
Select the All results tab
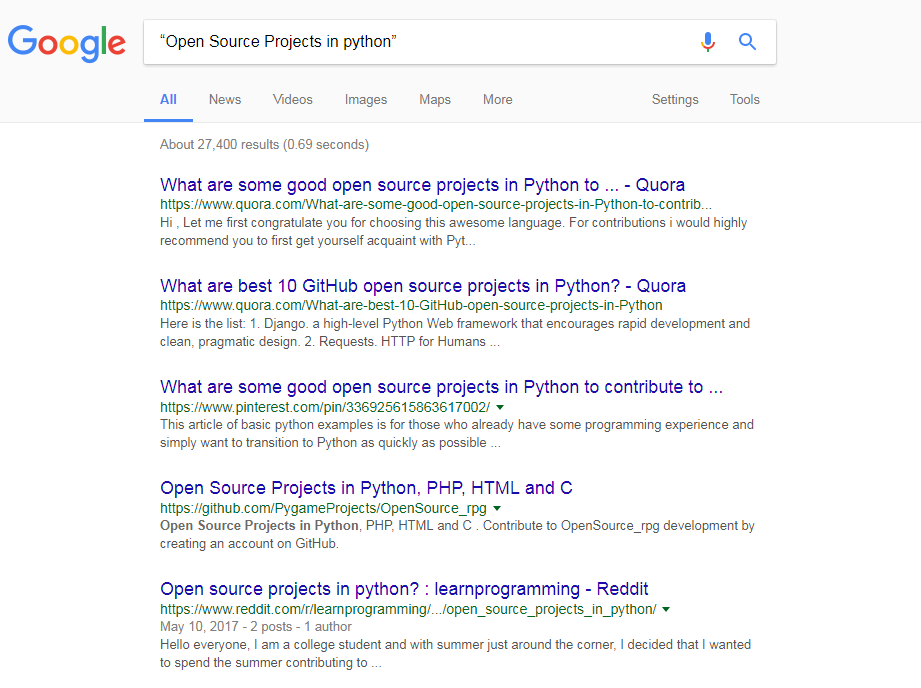168,100
